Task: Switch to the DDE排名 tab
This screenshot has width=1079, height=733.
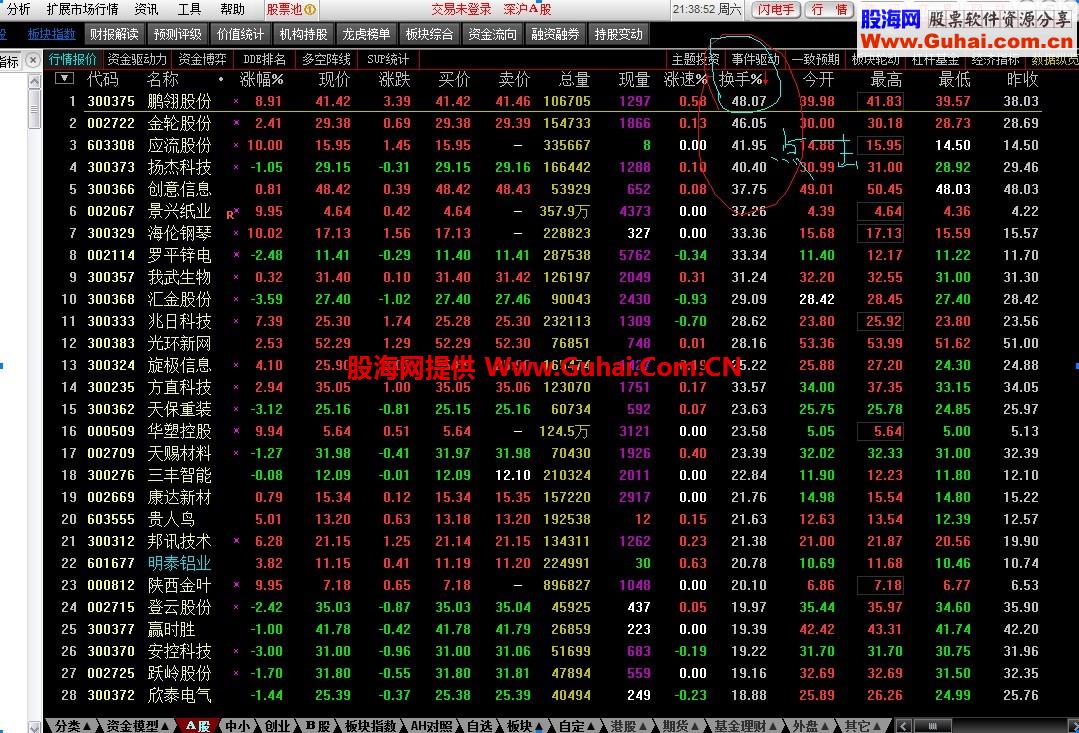Action: pyautogui.click(x=264, y=60)
